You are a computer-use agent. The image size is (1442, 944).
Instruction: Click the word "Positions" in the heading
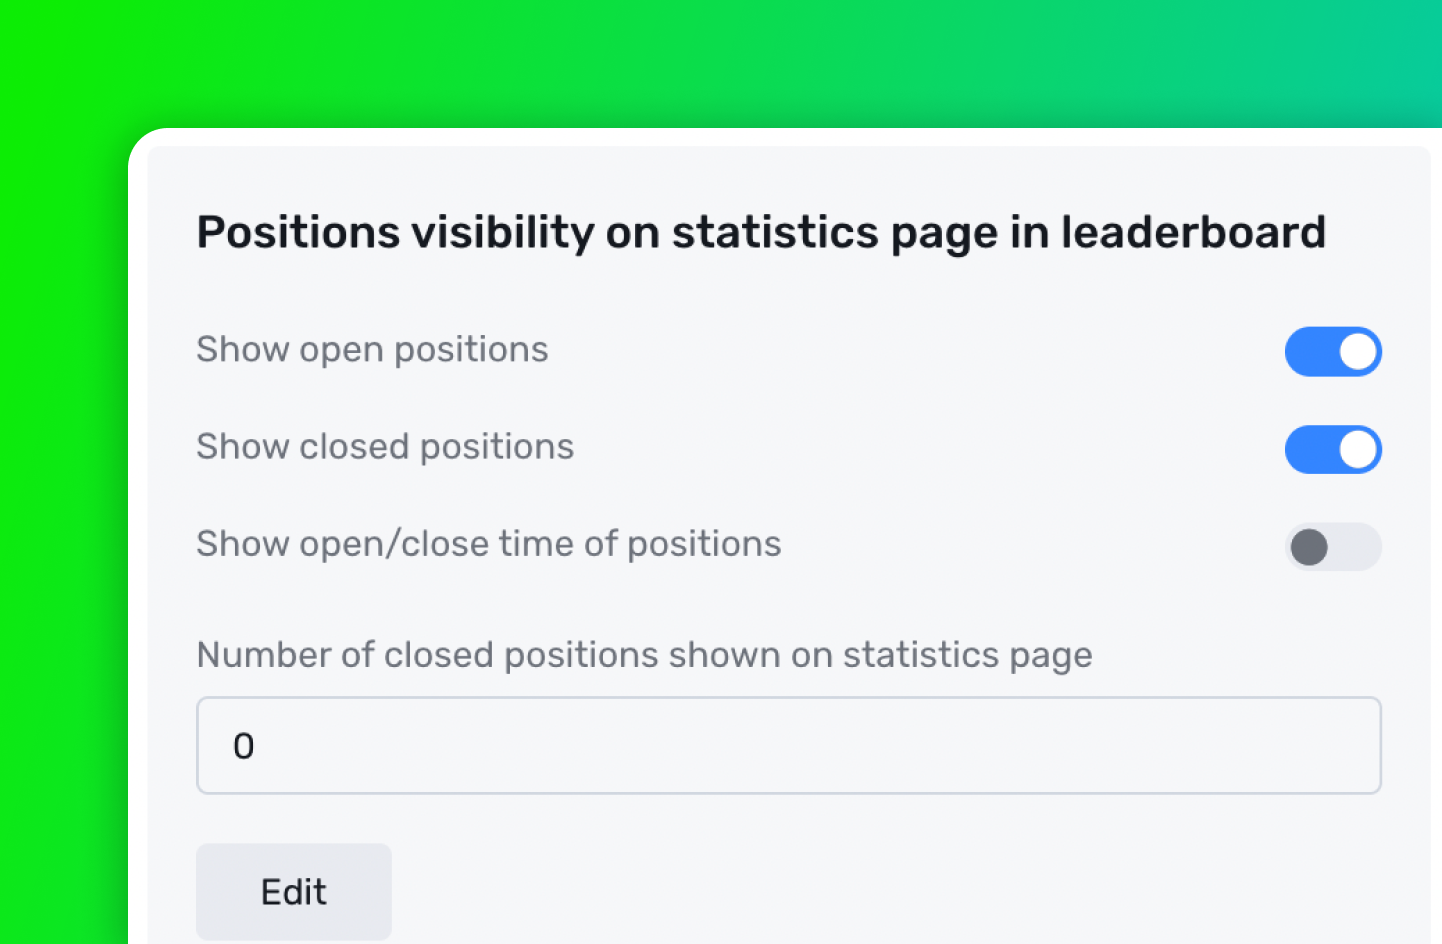click(x=298, y=232)
